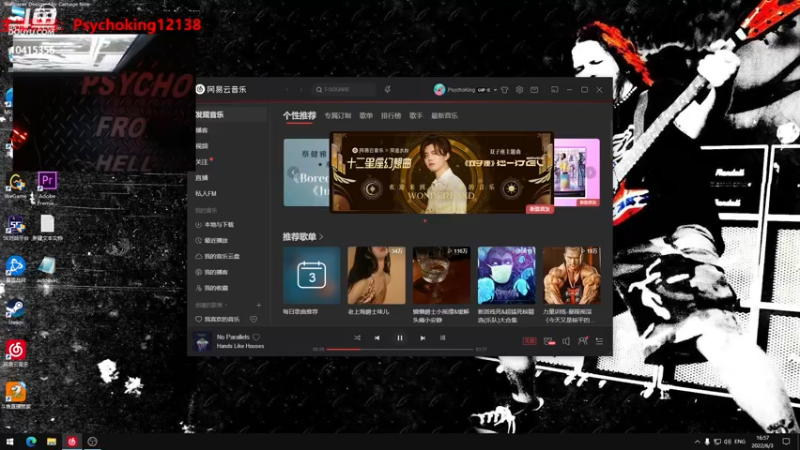
Task: Create a new playlist with plus
Action: click(259, 305)
